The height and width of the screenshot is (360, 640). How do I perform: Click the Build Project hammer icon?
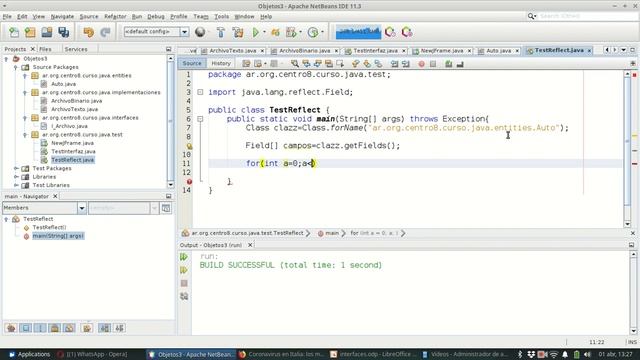(x=221, y=32)
